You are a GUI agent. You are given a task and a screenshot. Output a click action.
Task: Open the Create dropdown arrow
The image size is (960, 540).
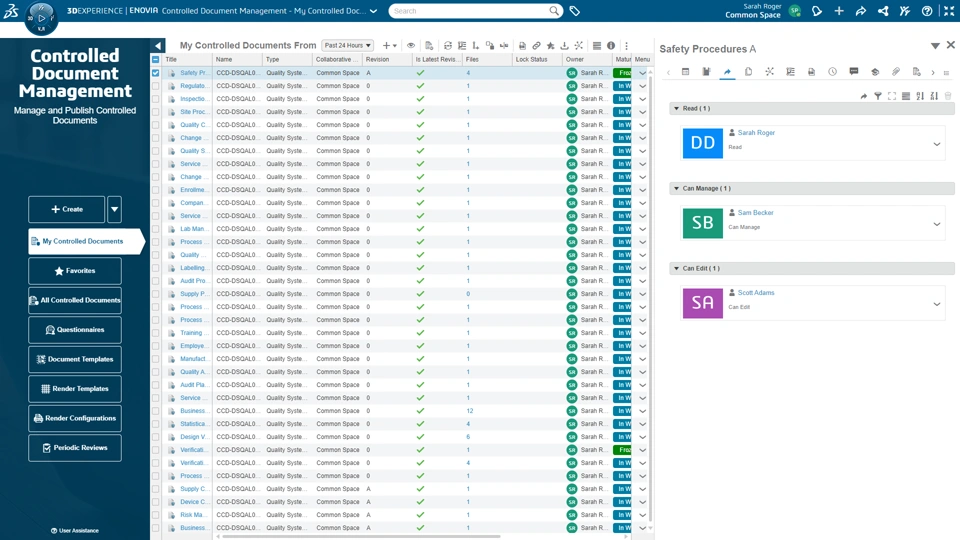(114, 209)
